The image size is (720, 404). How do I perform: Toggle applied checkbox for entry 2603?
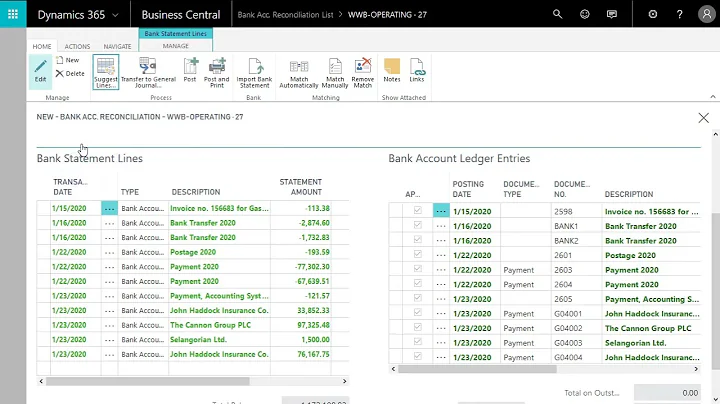417,269
